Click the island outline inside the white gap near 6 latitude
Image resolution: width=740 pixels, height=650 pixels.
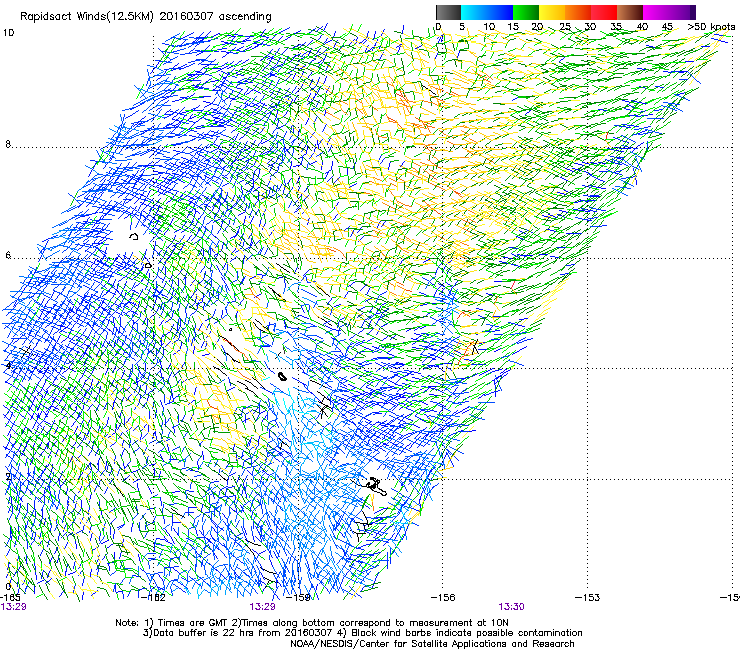click(134, 236)
